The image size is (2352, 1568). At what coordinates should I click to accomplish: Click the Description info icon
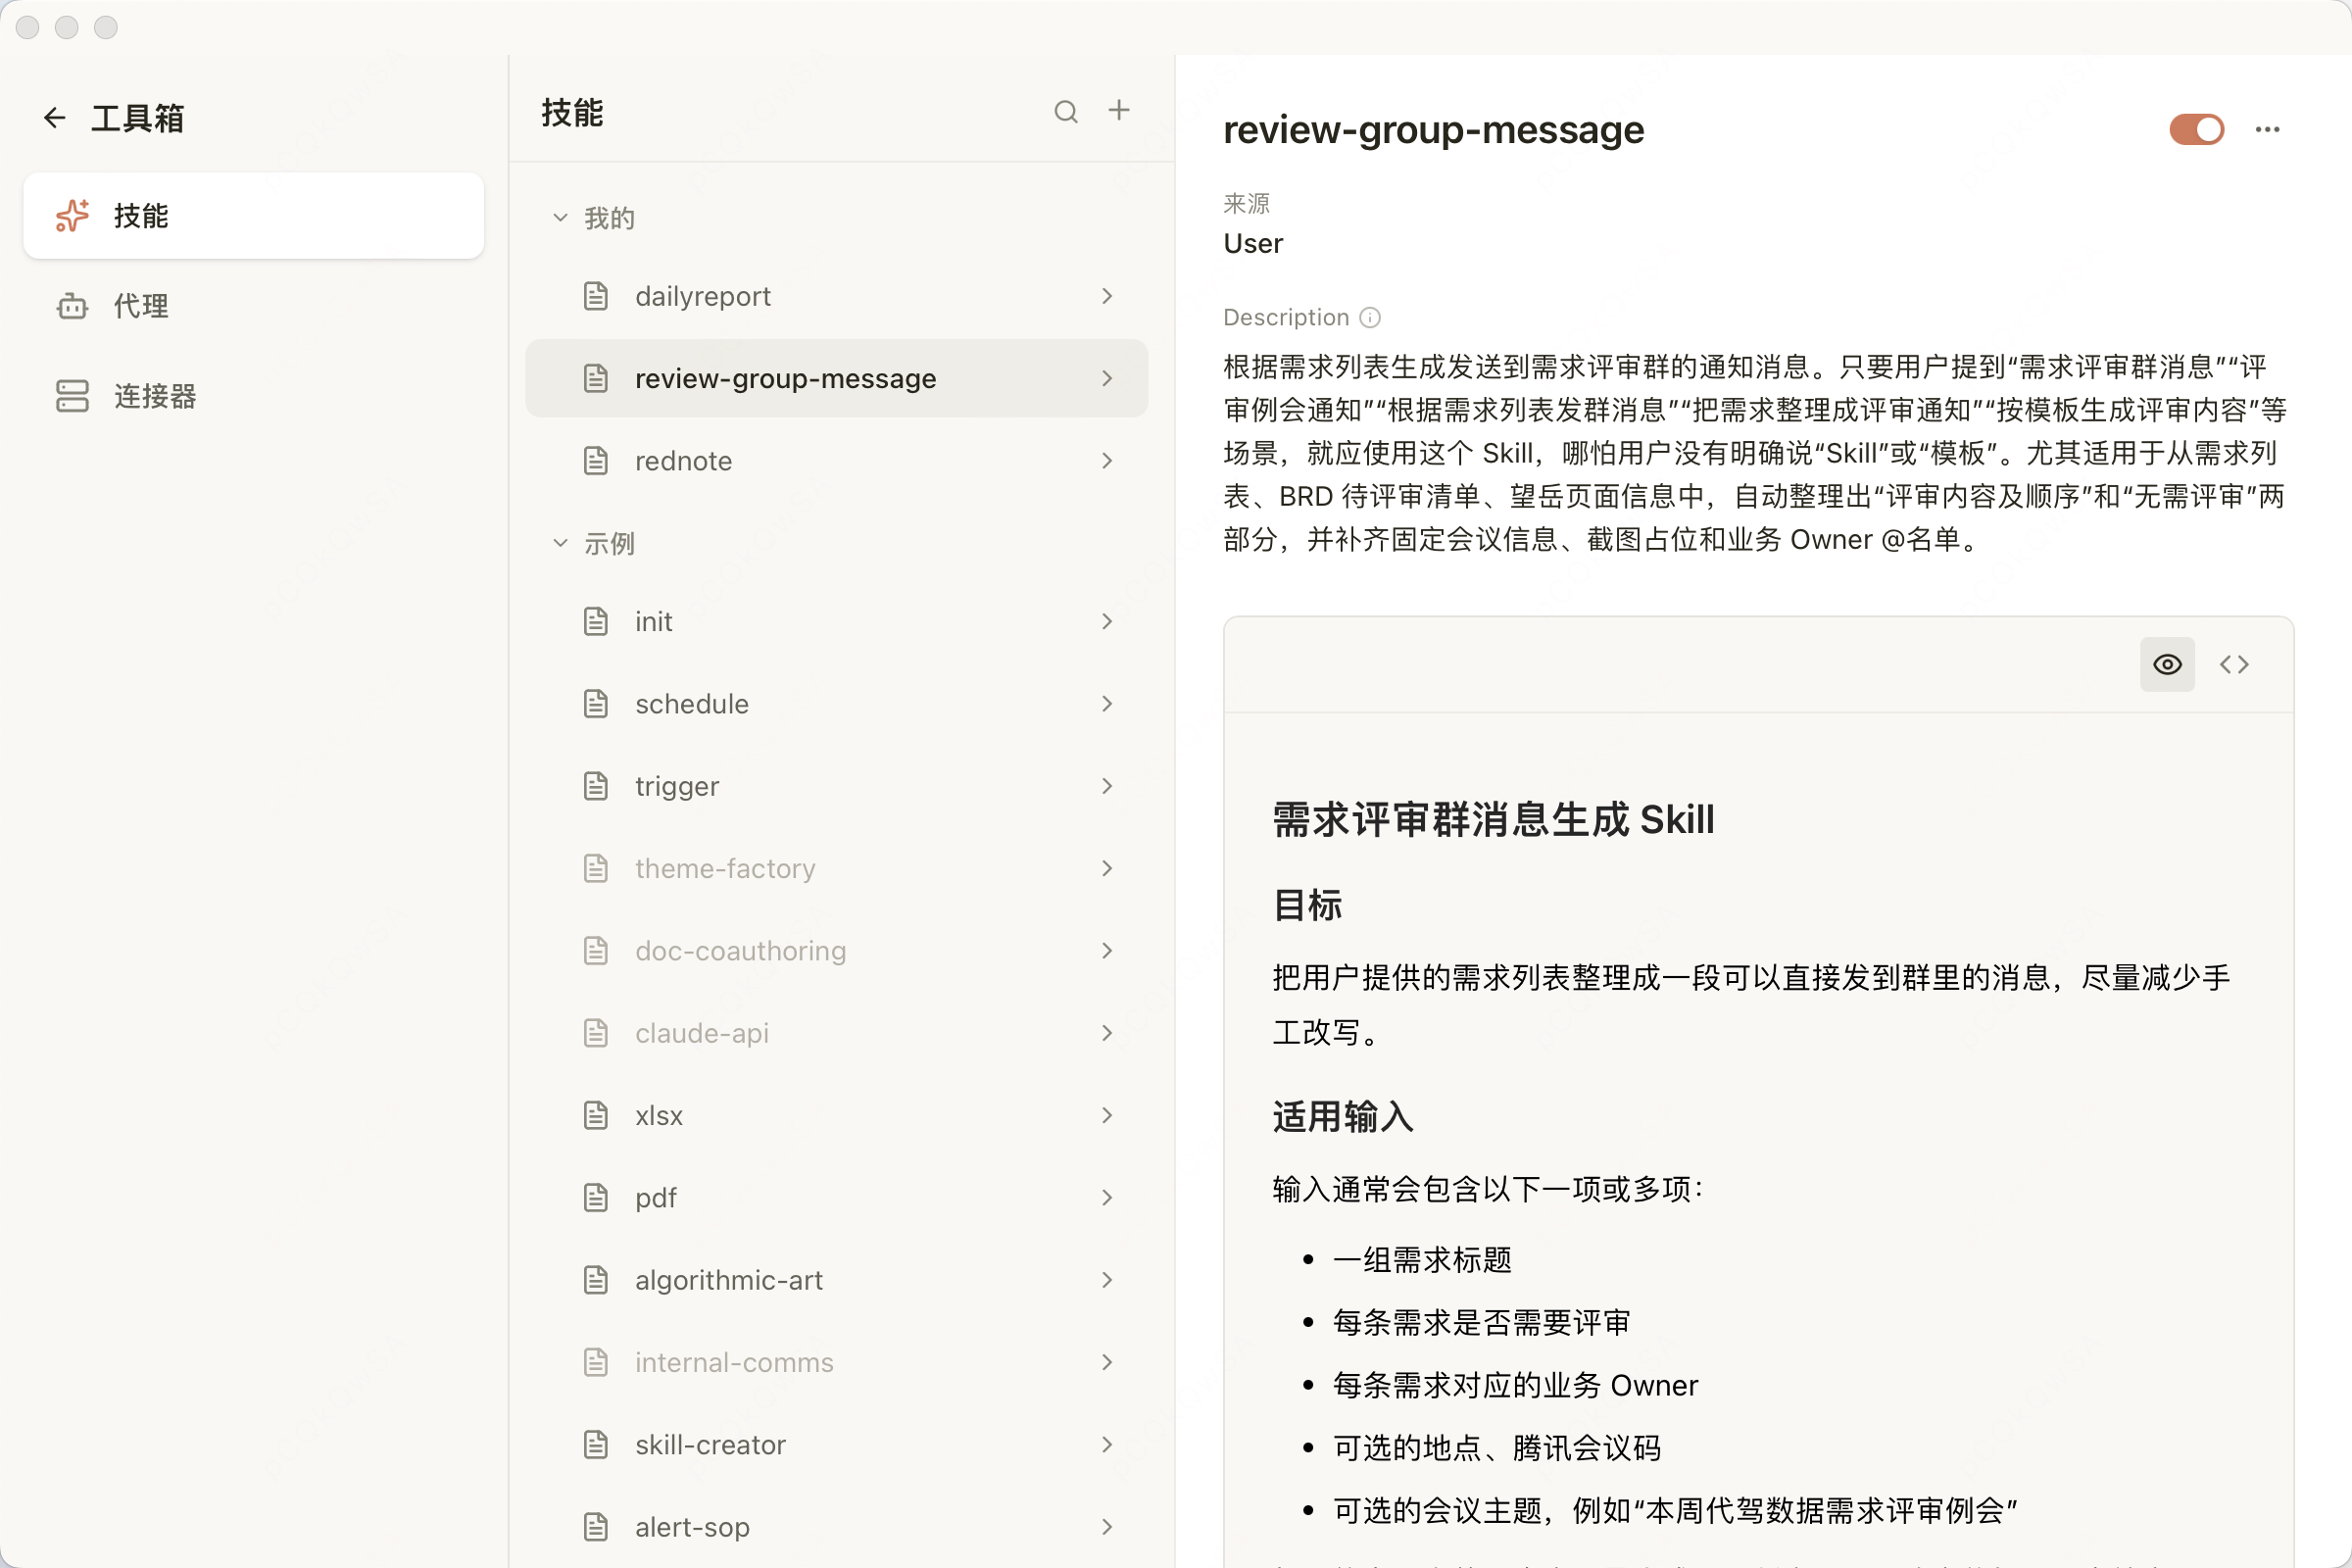click(x=1371, y=317)
